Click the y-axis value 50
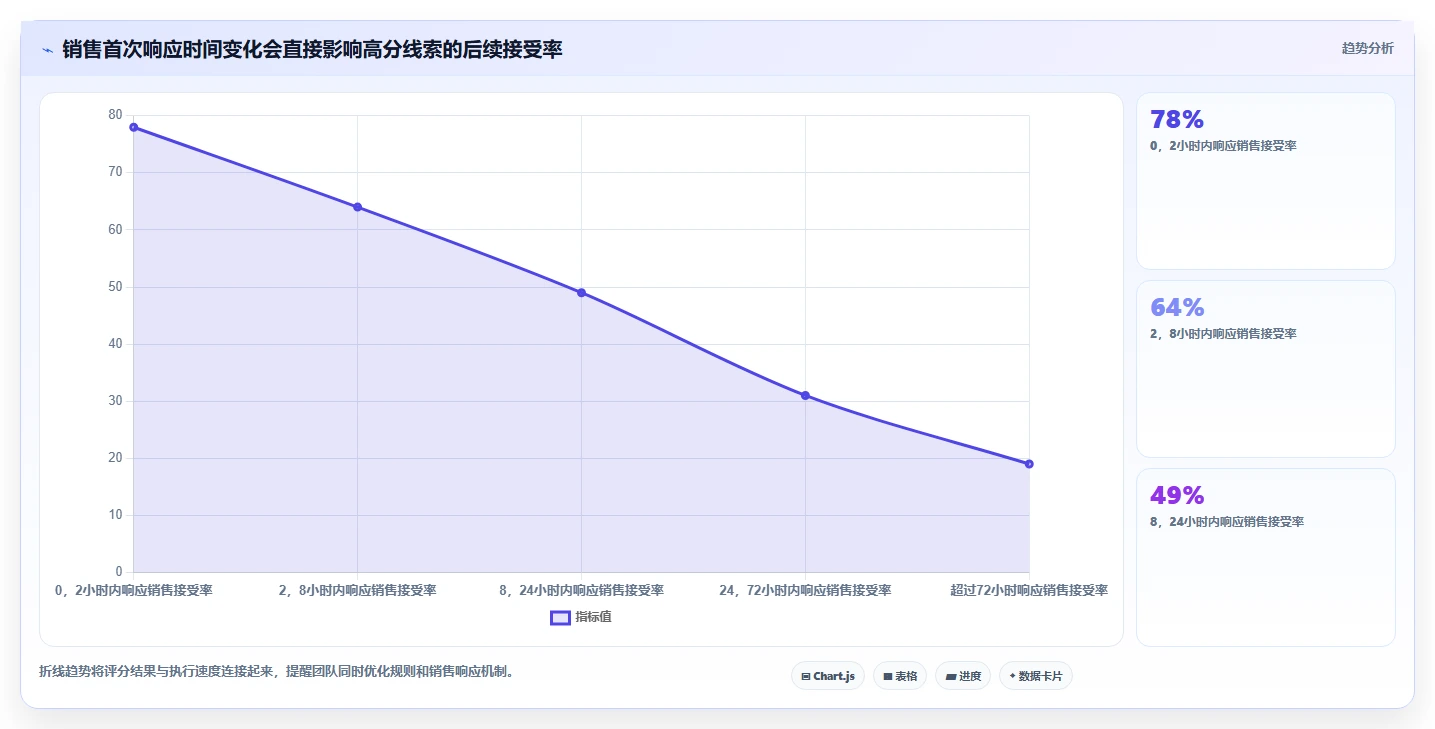1435x729 pixels. (115, 287)
